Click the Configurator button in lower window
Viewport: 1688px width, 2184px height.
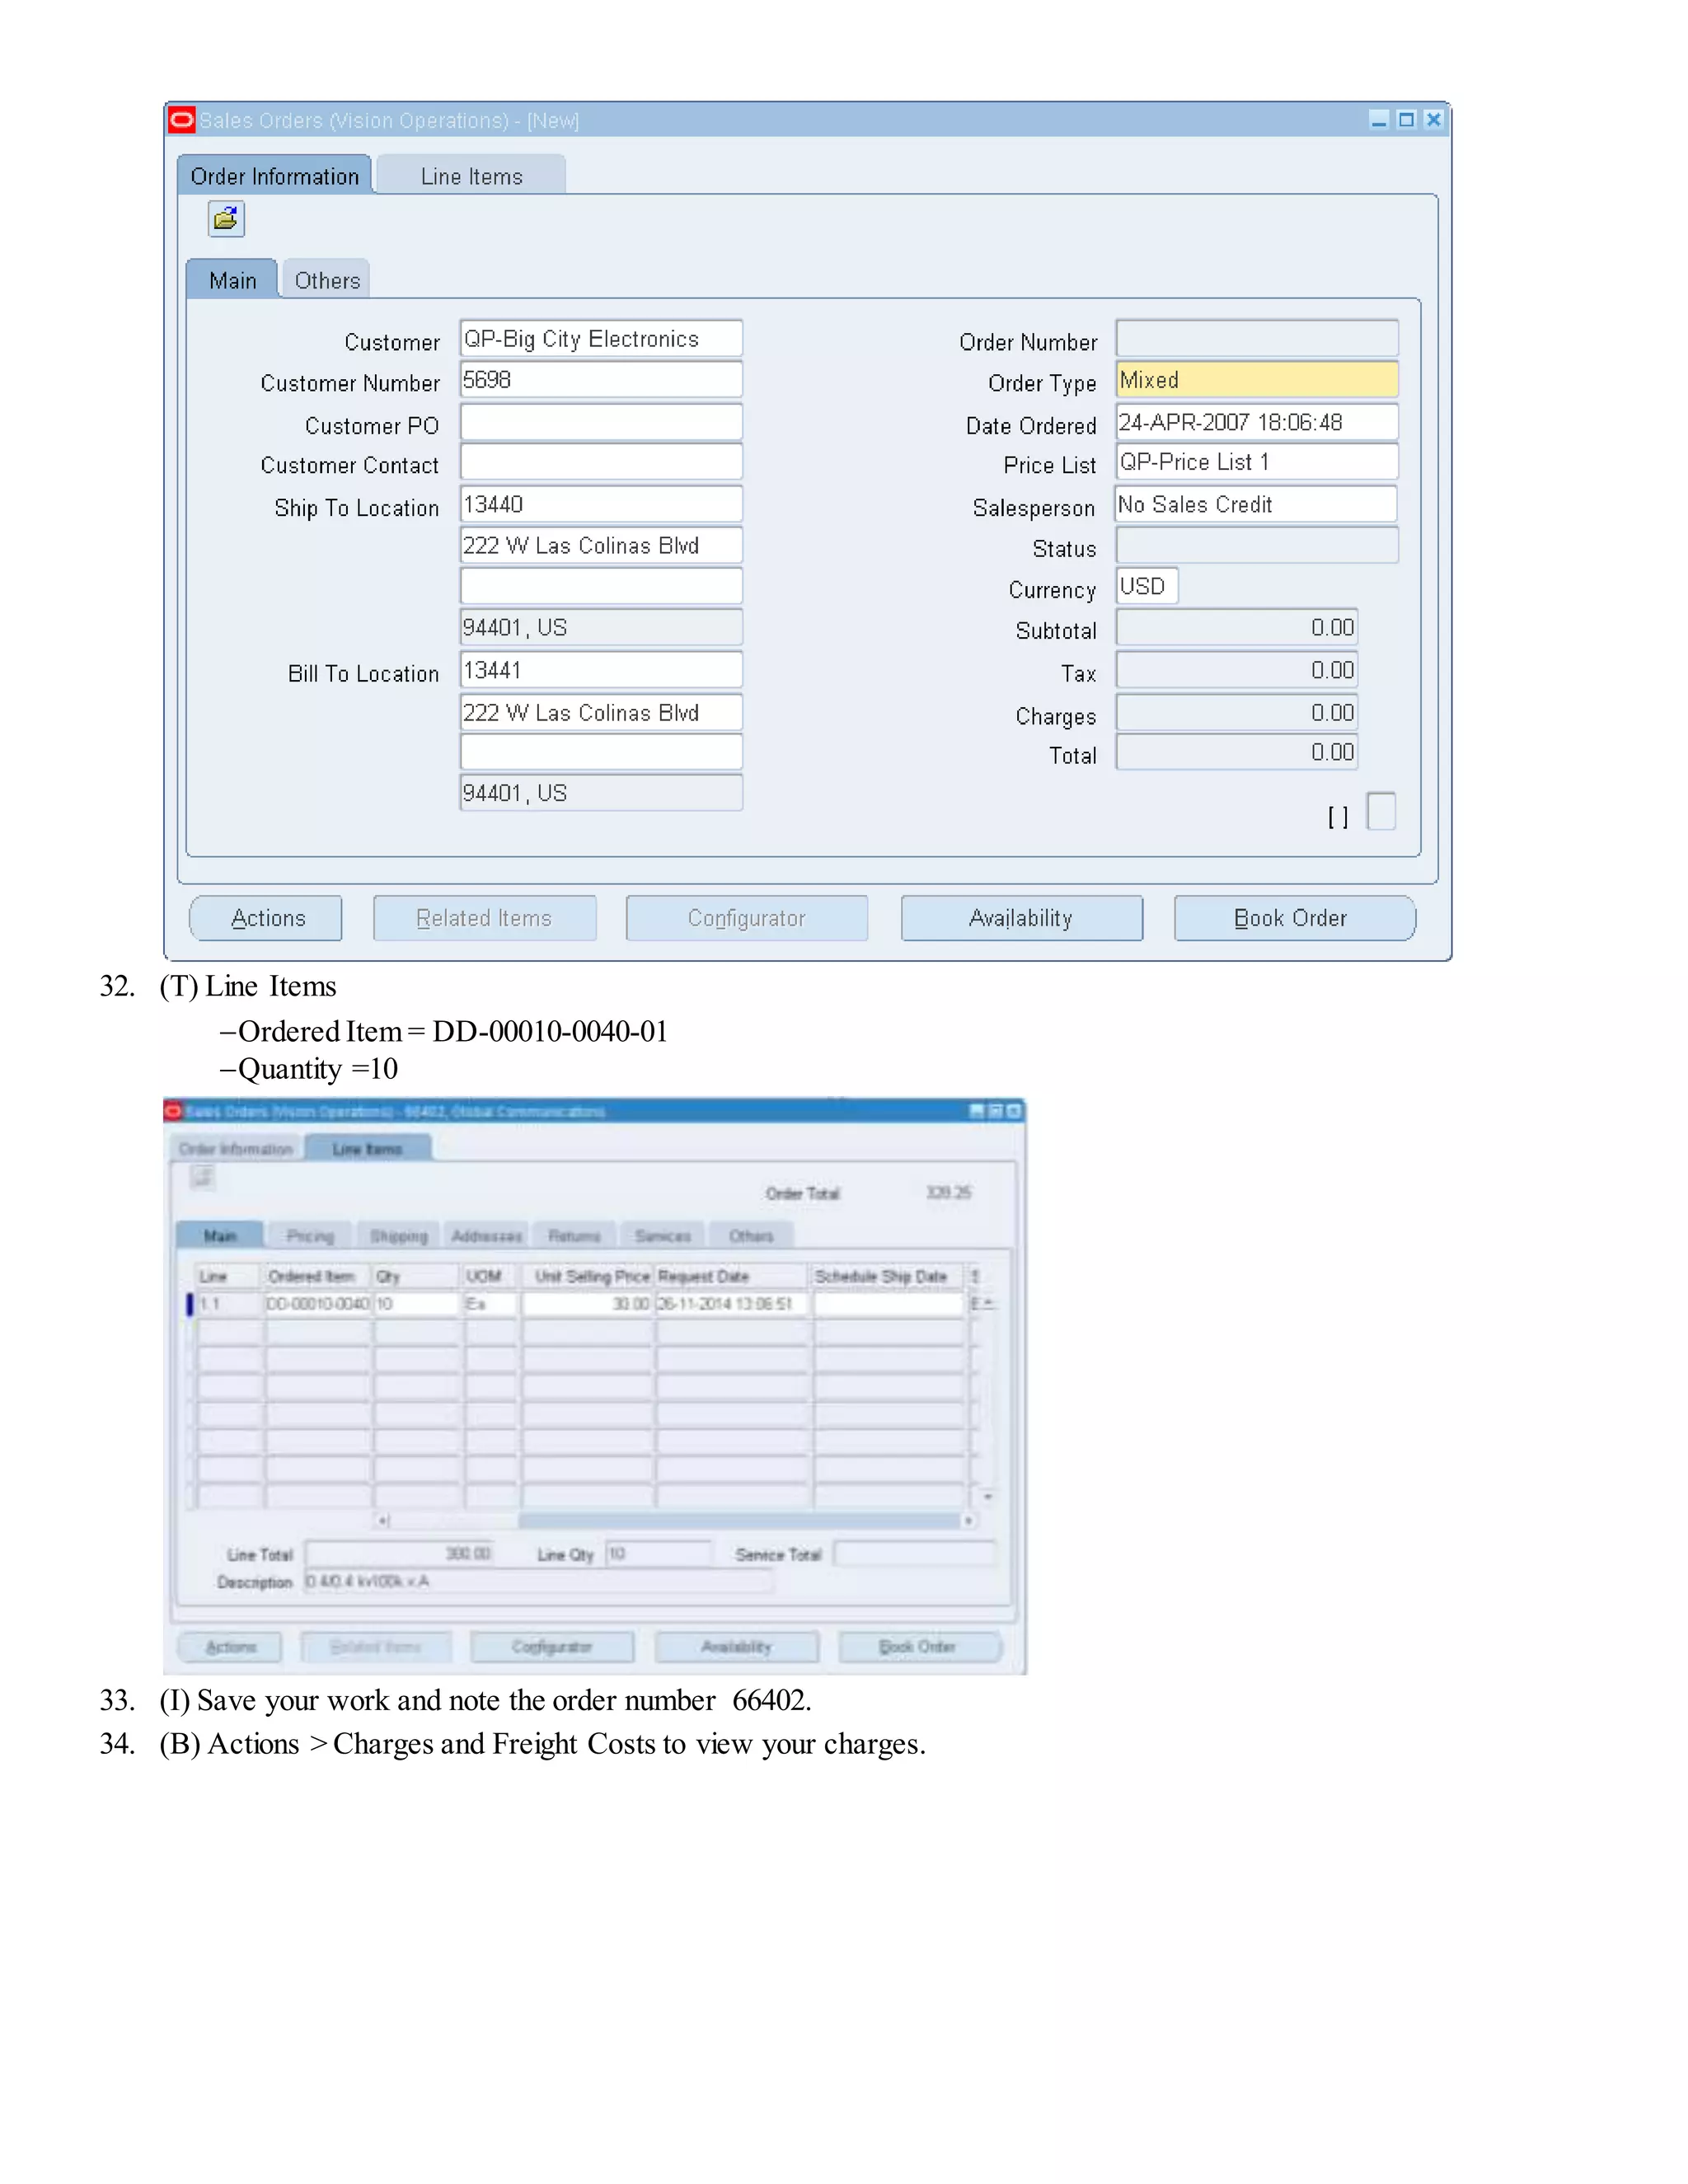pyautogui.click(x=552, y=1646)
